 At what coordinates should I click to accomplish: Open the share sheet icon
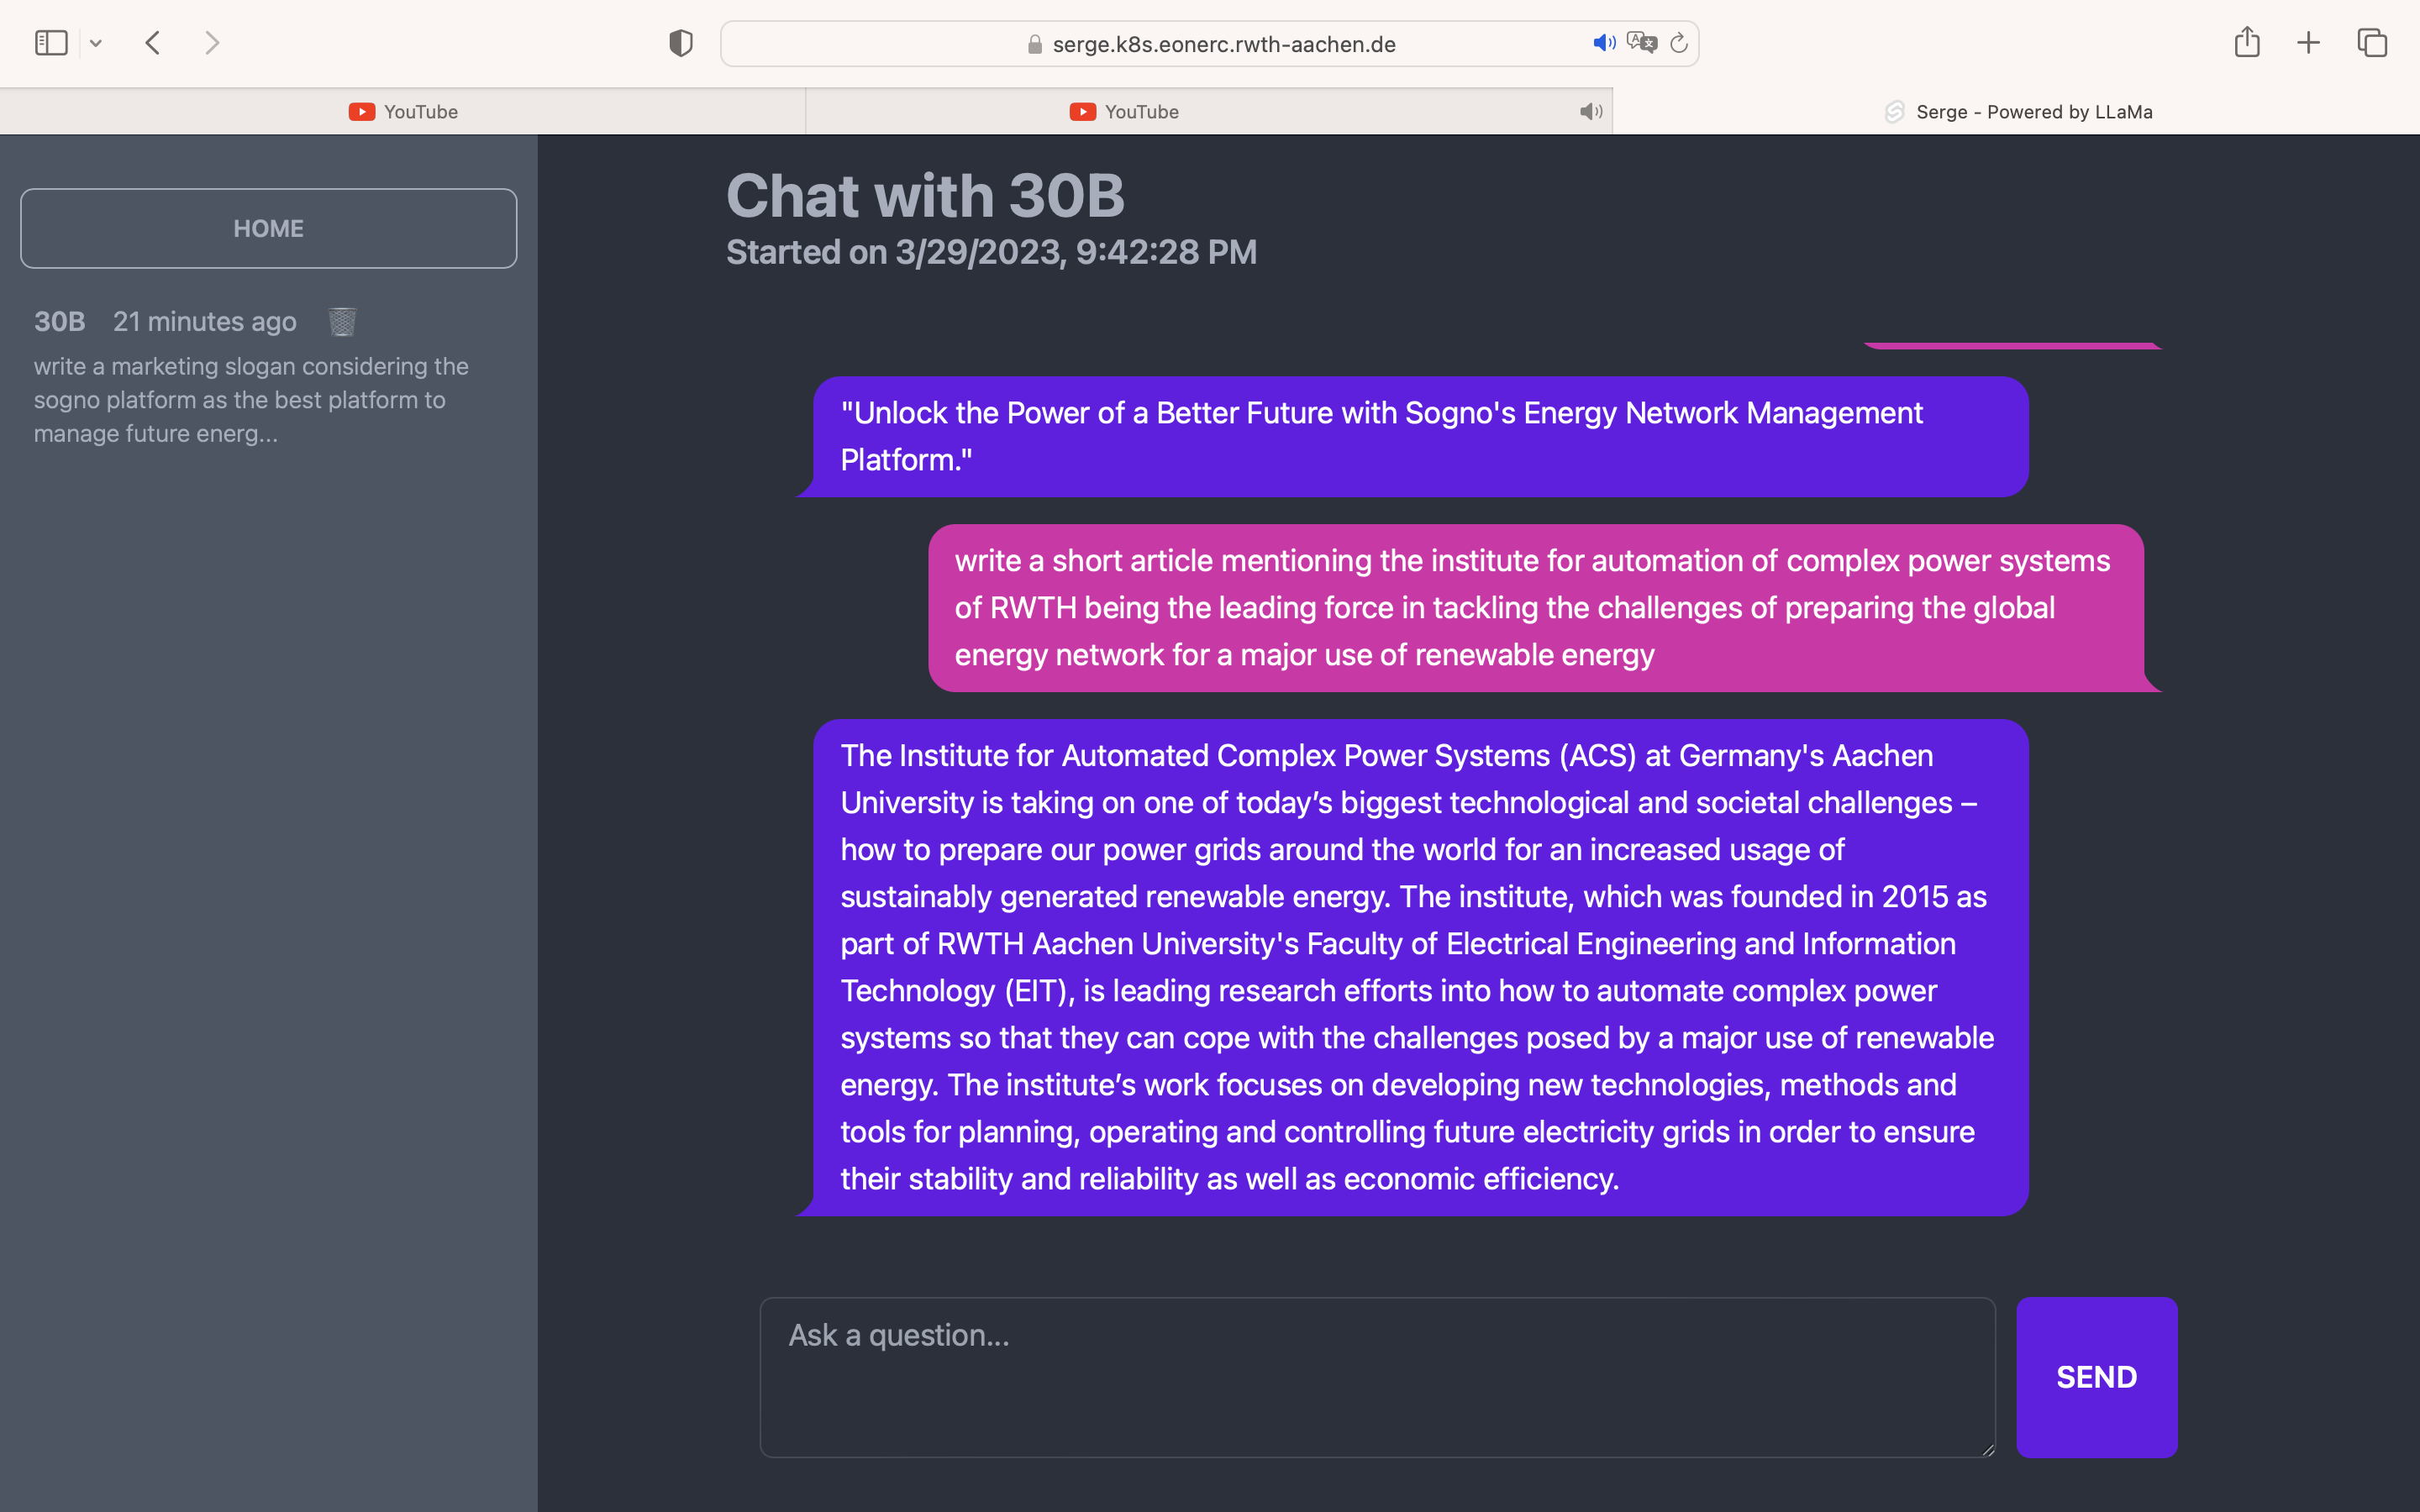[x=2246, y=43]
